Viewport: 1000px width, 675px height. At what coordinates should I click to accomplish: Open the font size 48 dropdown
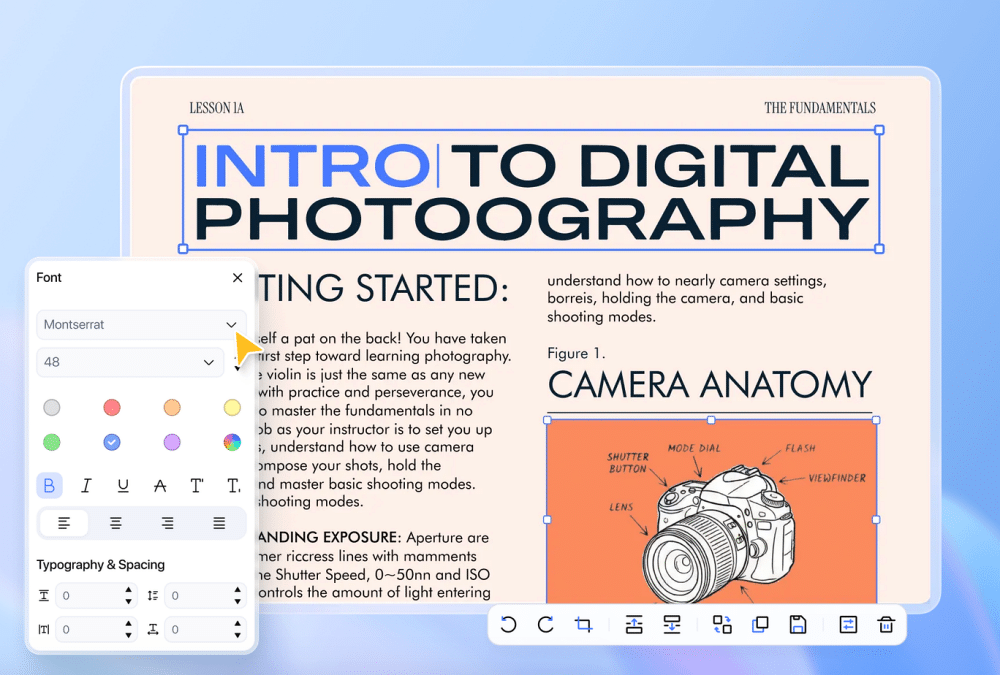pos(130,362)
